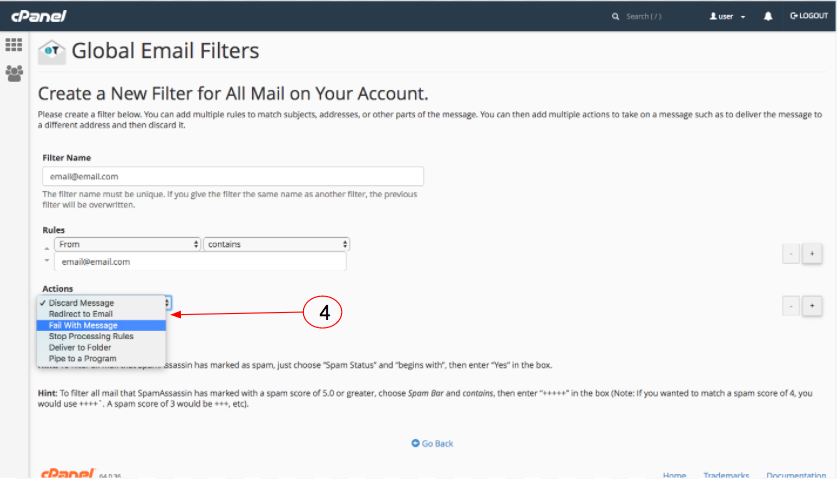This screenshot has width=837, height=479.
Task: Select Pipe to a Program option
Action: [x=101, y=359]
